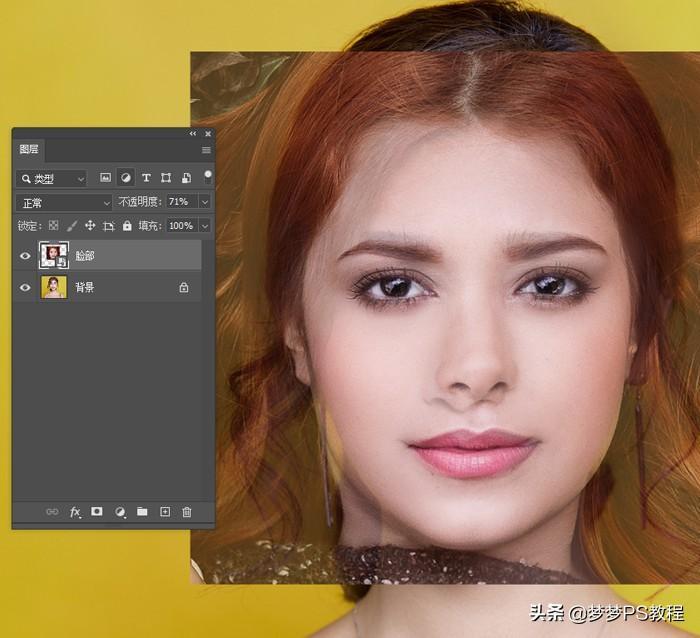Filter for shape layers
Screen dimensions: 700x638
point(166,178)
